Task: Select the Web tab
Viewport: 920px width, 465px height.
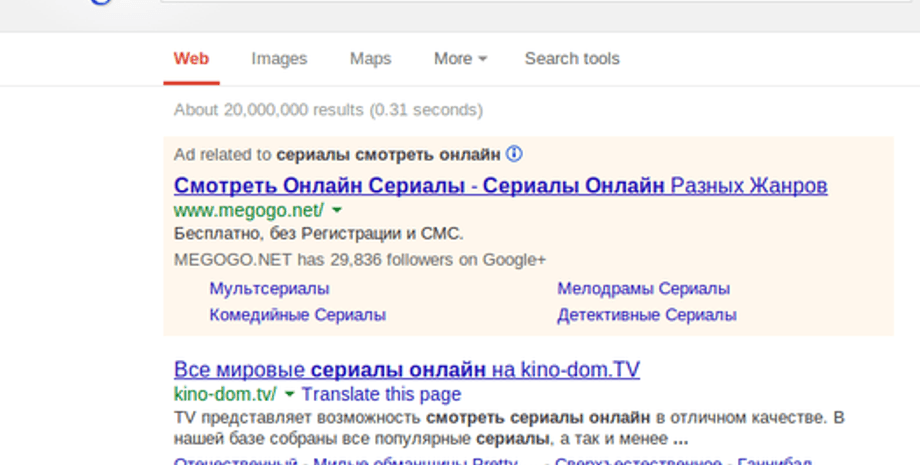Action: tap(191, 59)
